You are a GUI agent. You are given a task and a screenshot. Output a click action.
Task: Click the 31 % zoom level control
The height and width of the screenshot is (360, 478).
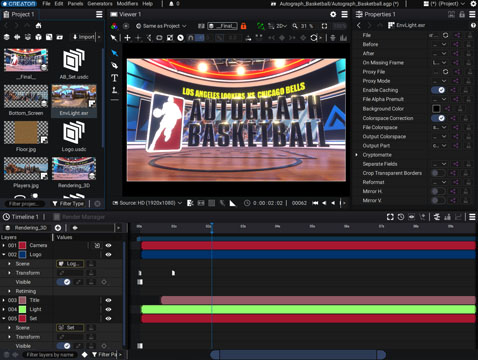pyautogui.click(x=304, y=26)
